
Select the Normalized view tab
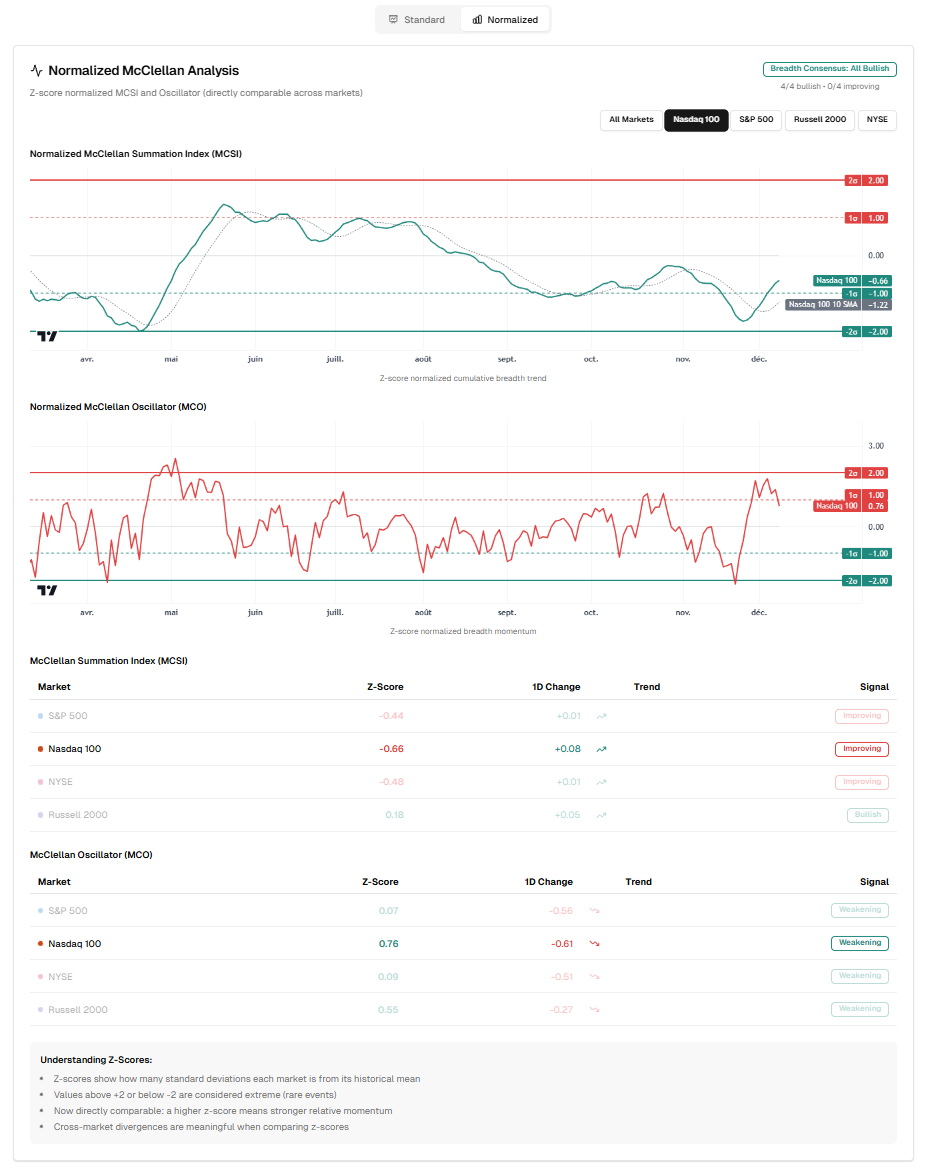point(505,19)
